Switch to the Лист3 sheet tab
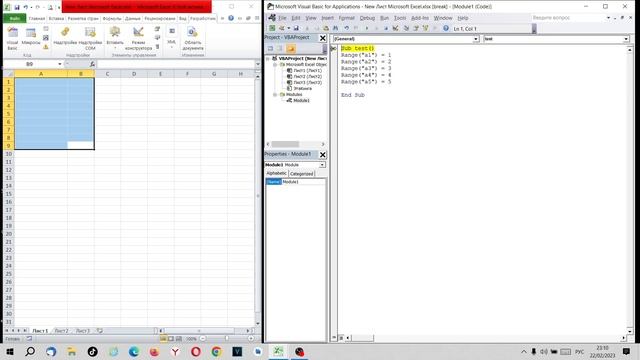Screen dimensions: 640x360 tap(83, 331)
